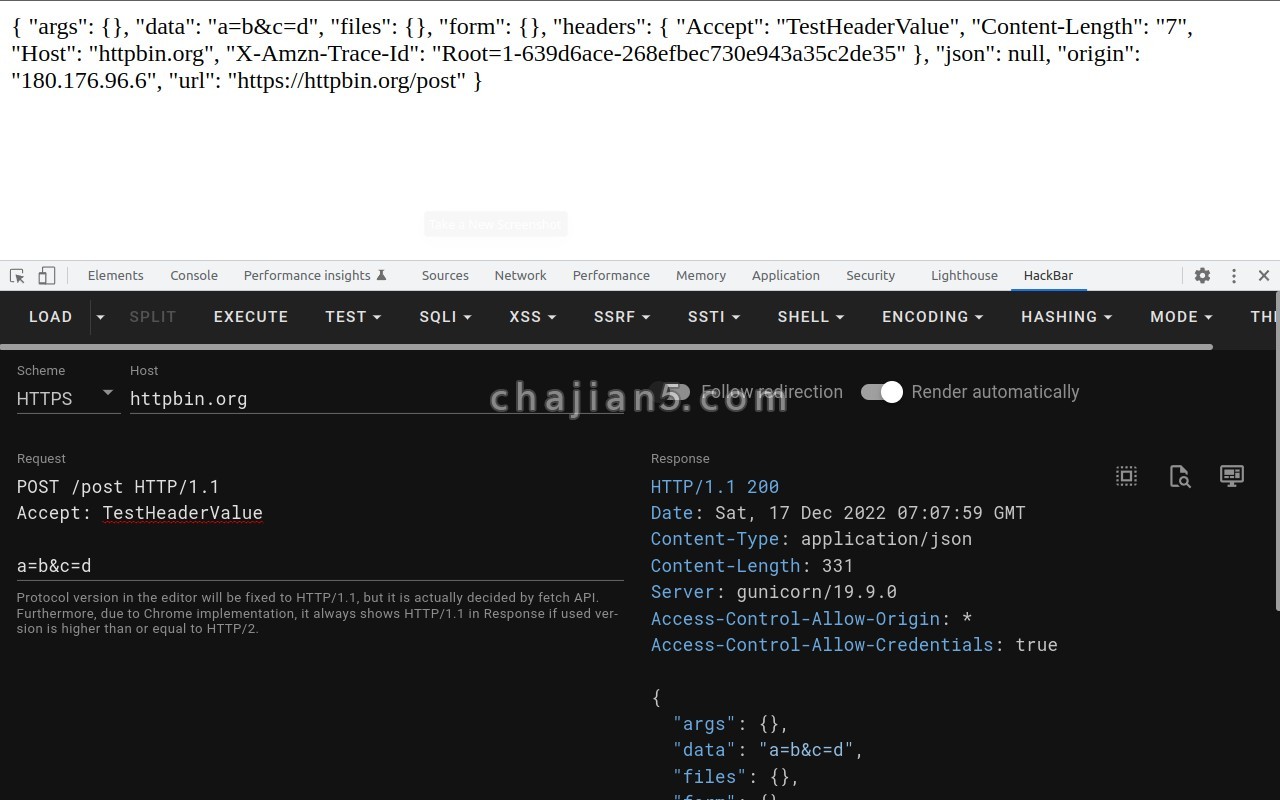Open the Performance tab
This screenshot has height=800, width=1280.
[x=611, y=276]
